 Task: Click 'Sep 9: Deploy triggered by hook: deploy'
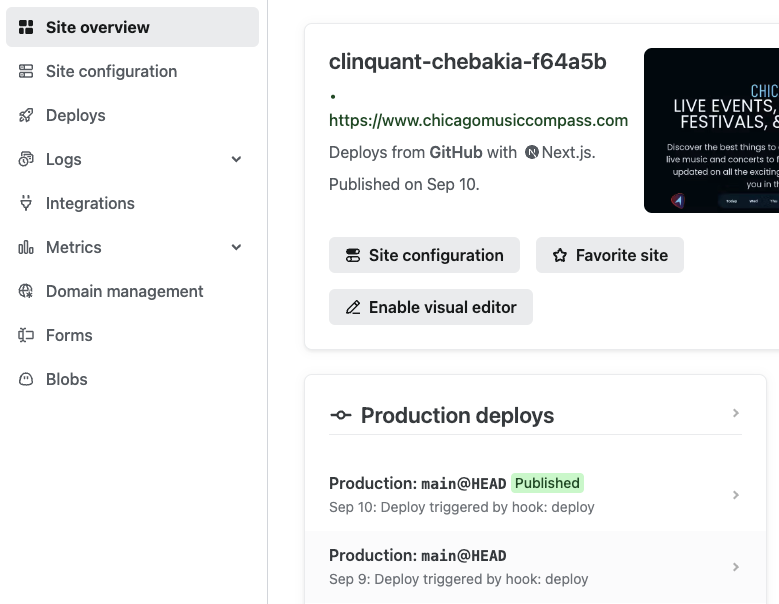click(459, 579)
